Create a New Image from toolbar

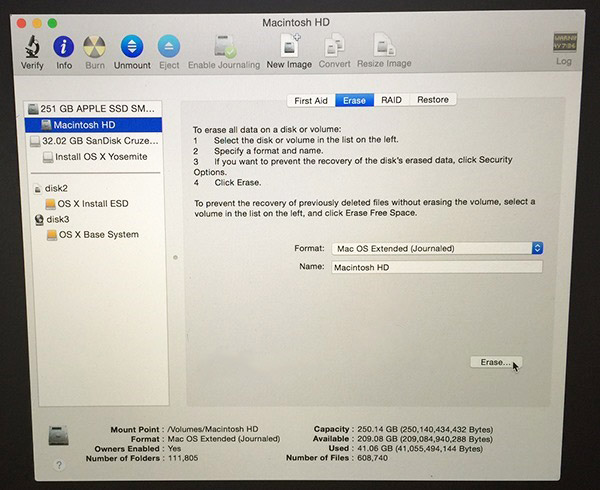point(289,46)
